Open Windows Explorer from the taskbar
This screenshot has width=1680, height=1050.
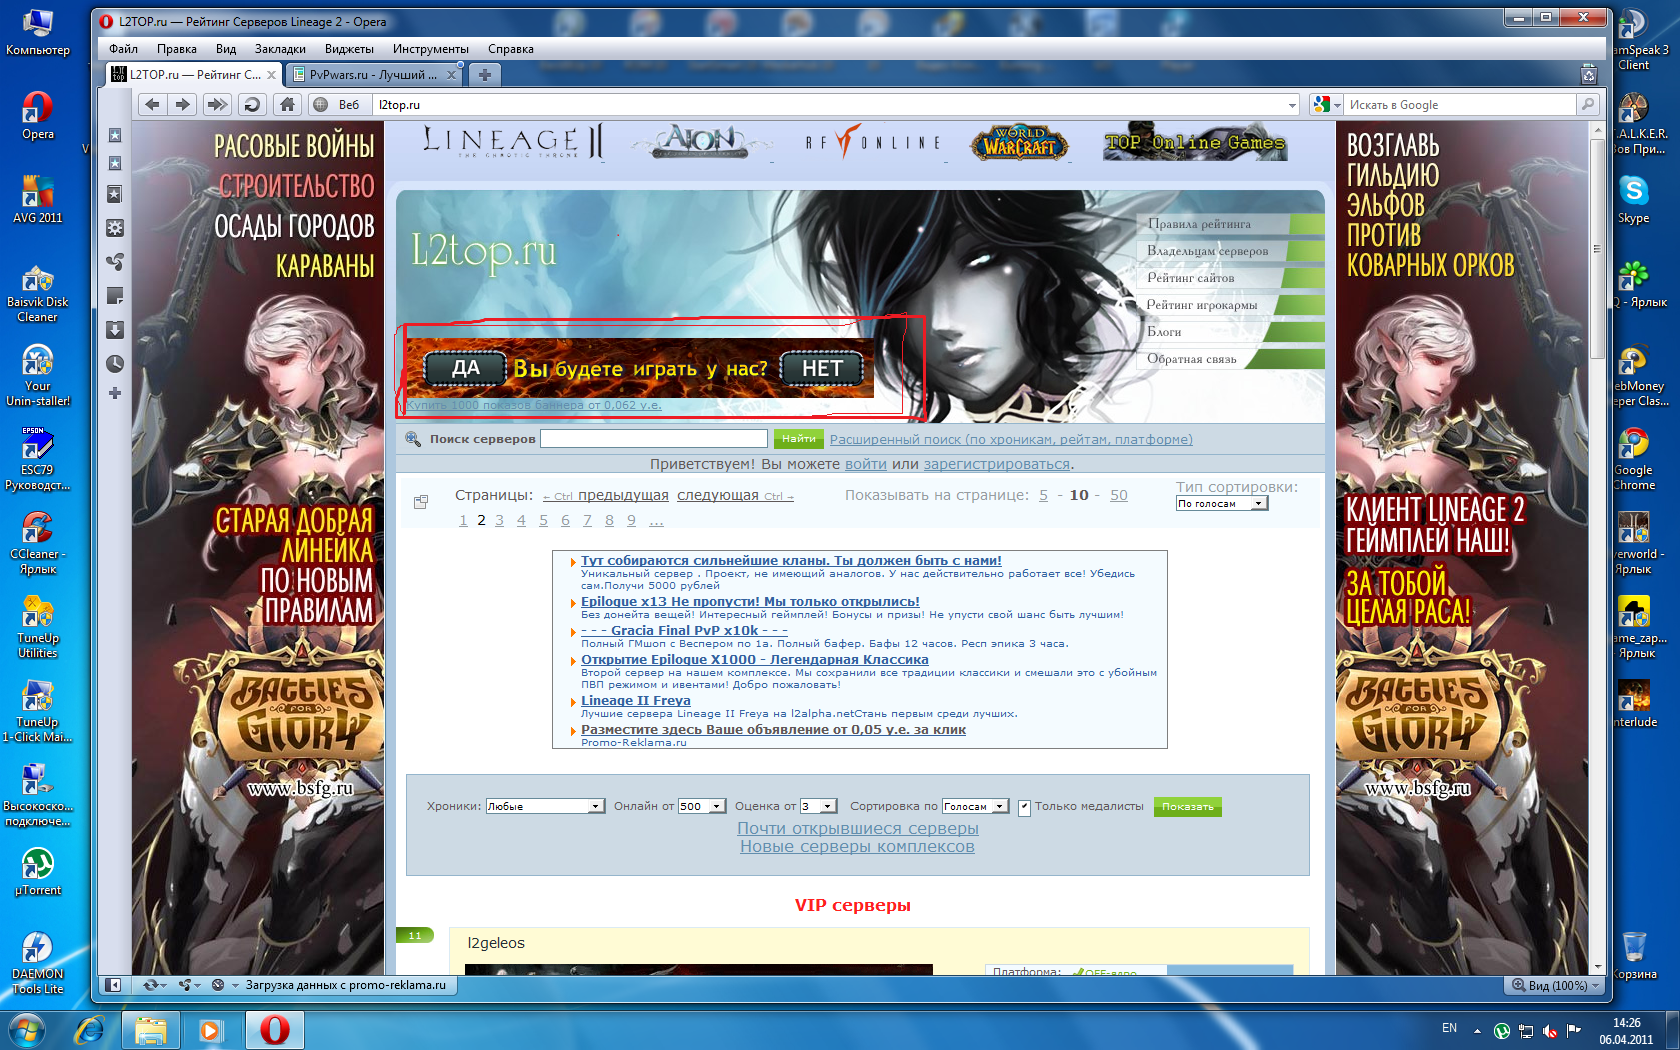(150, 1030)
